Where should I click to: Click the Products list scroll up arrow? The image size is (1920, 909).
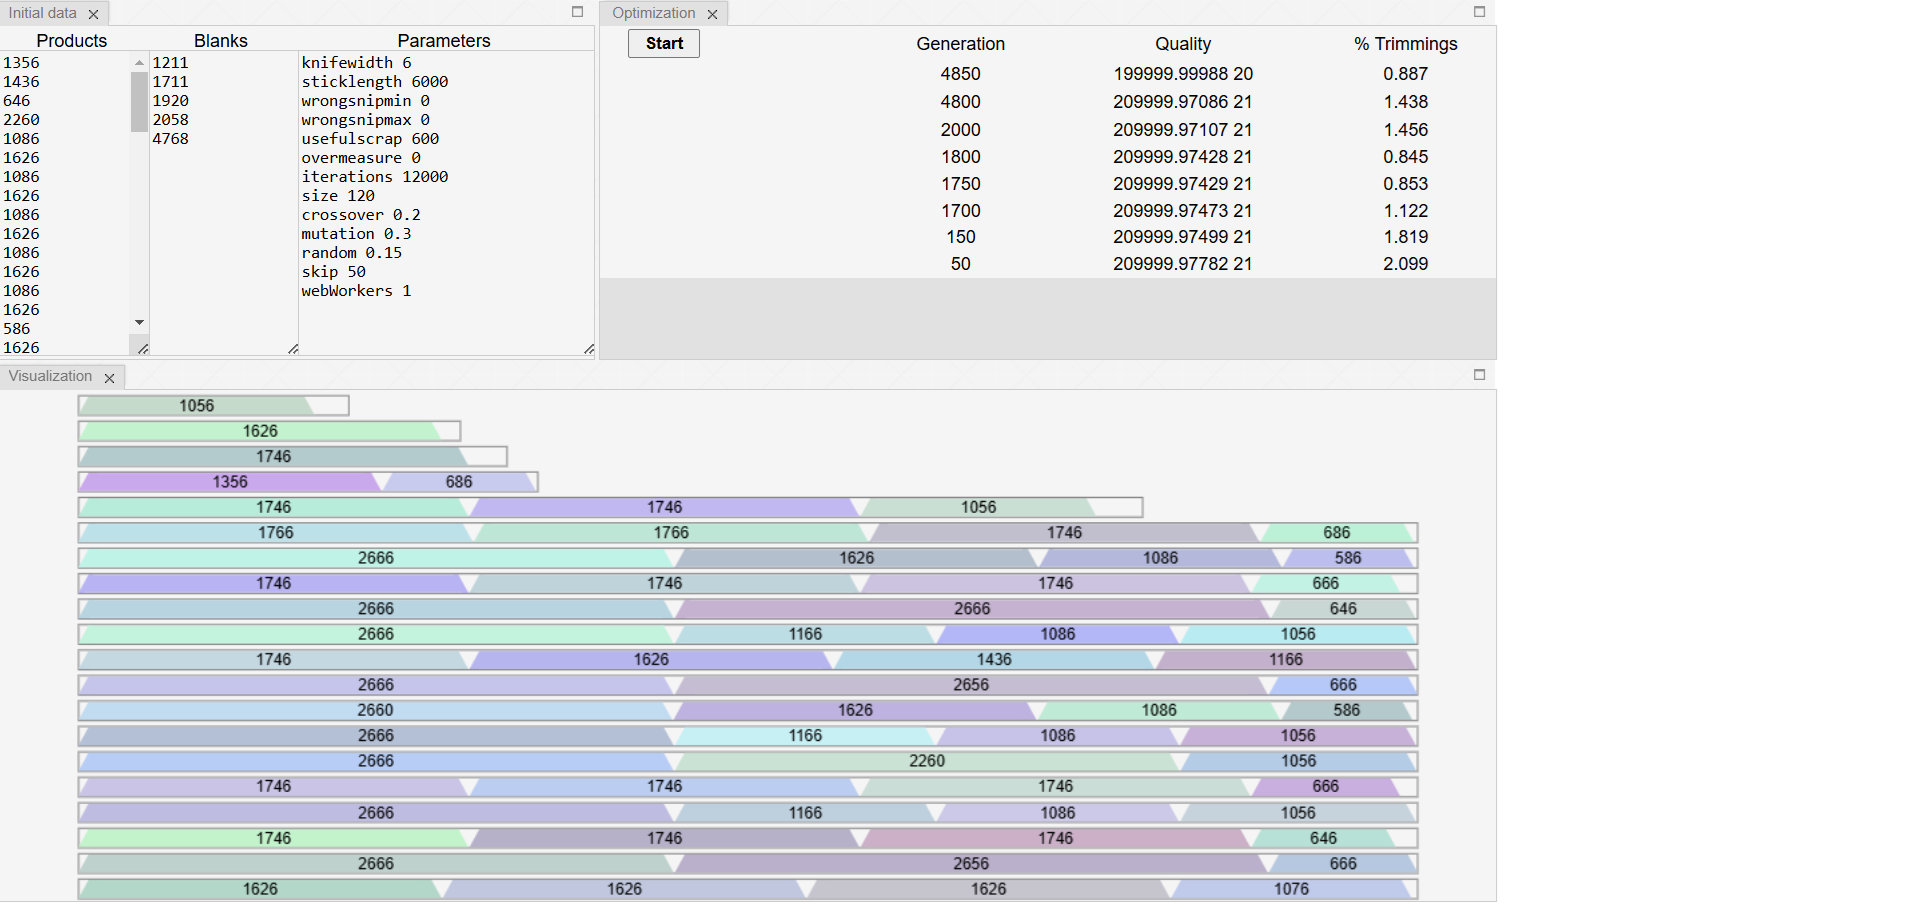point(139,62)
